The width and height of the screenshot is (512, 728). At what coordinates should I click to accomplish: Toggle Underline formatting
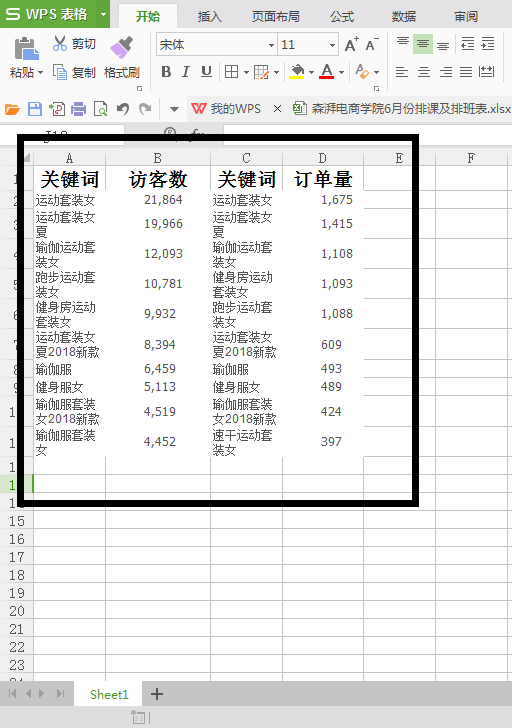(x=206, y=72)
